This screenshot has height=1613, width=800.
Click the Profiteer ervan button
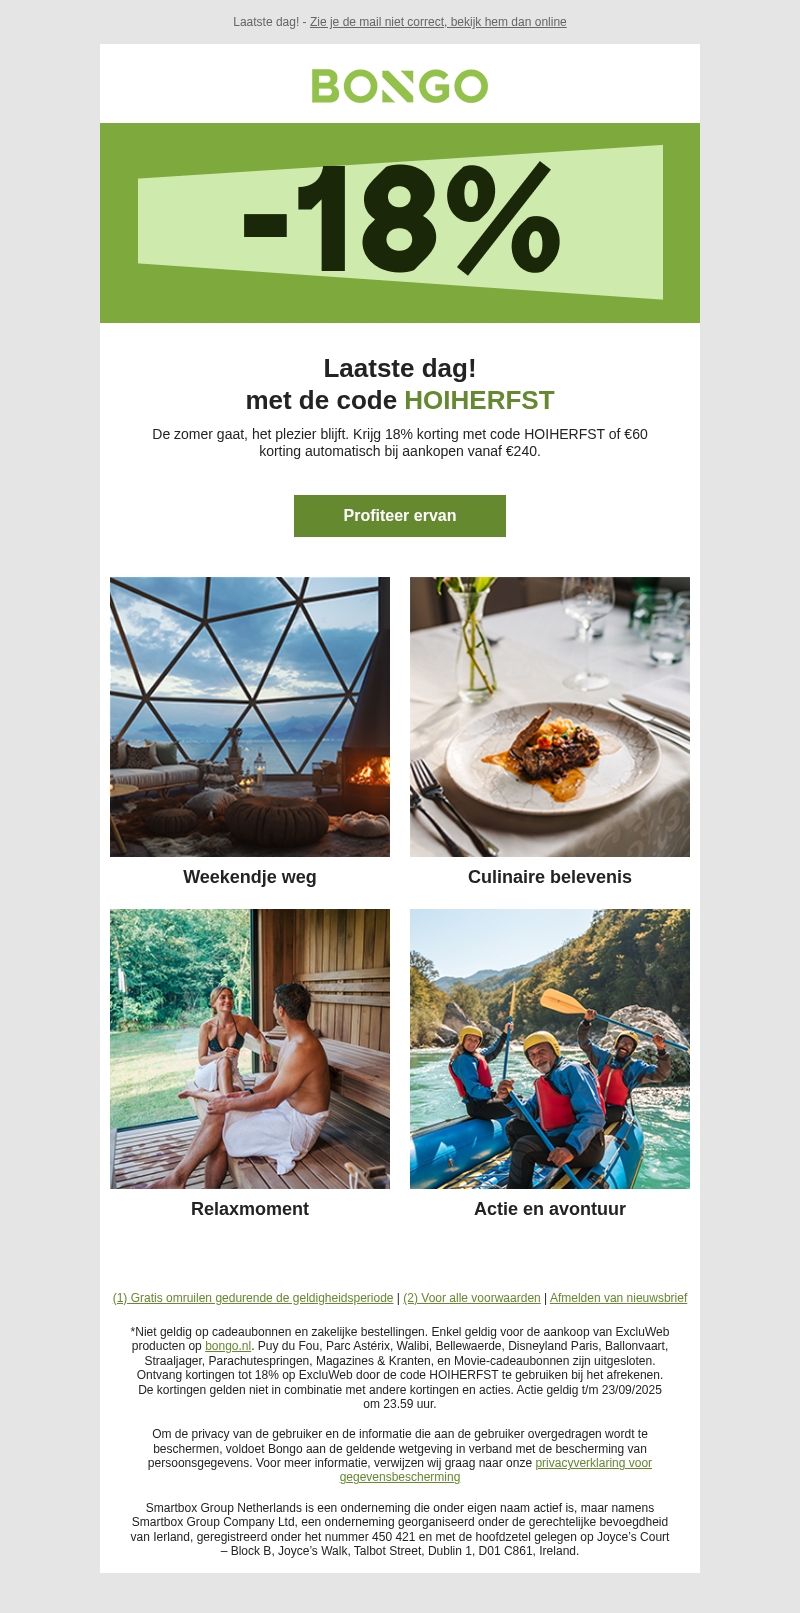[400, 516]
